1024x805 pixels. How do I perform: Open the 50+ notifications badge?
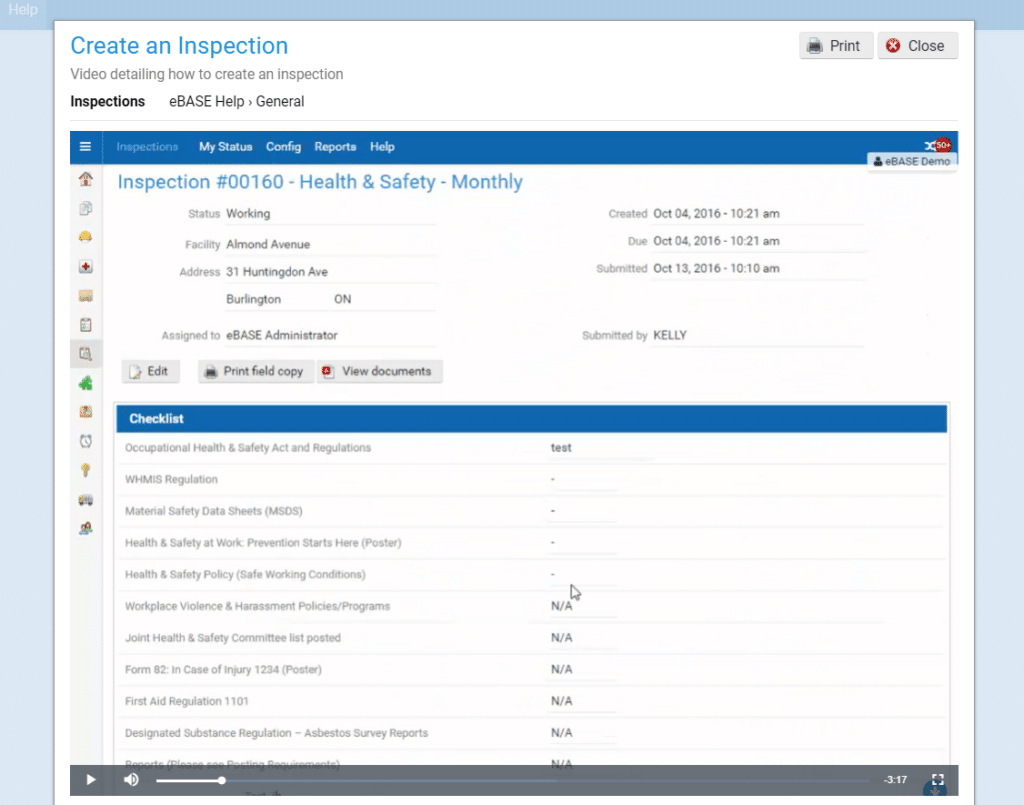pos(941,144)
